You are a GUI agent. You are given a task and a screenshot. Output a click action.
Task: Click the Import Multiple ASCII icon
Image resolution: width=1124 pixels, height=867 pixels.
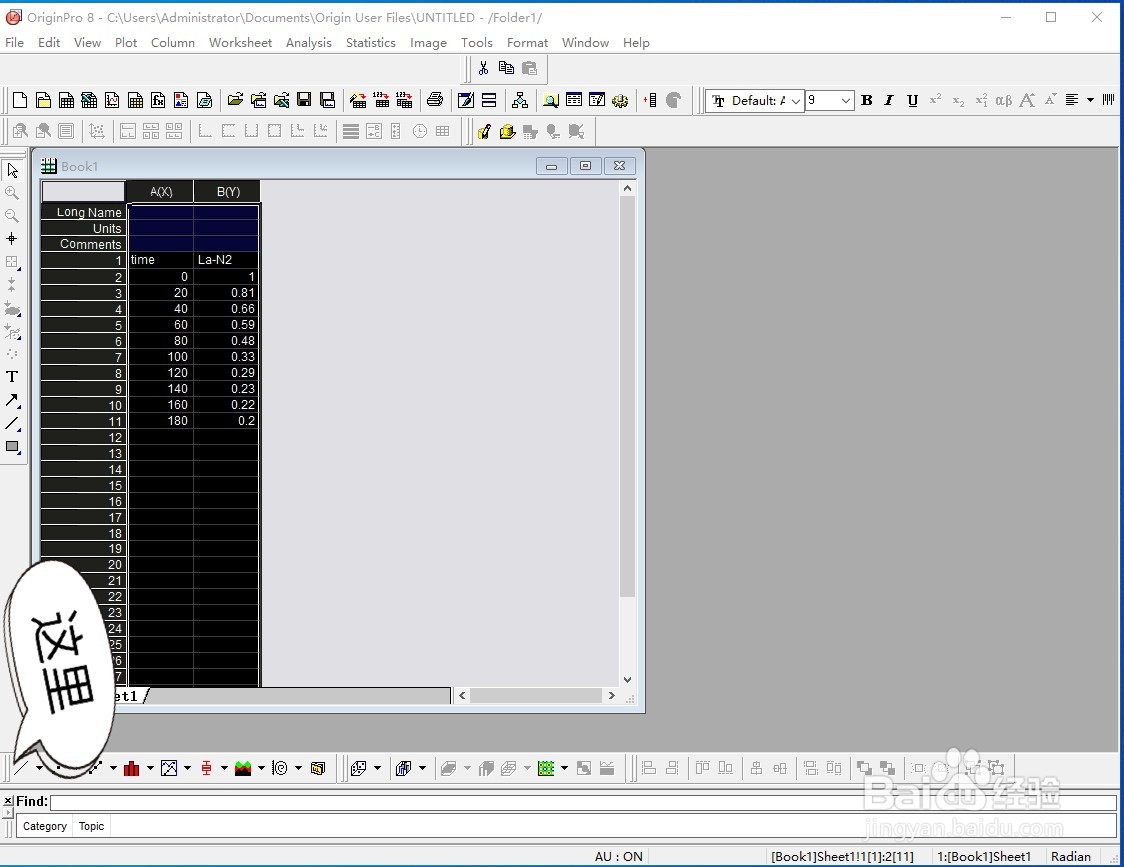[x=404, y=100]
